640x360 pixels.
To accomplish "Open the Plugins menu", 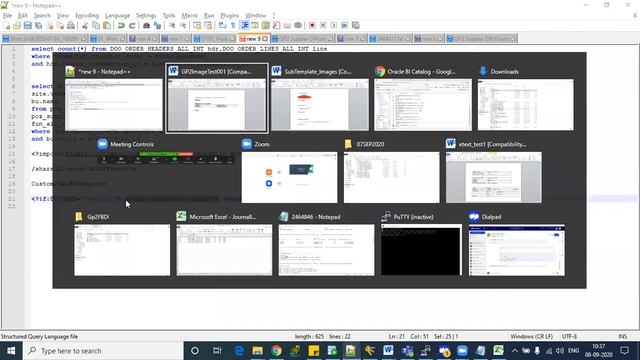I will (229, 16).
